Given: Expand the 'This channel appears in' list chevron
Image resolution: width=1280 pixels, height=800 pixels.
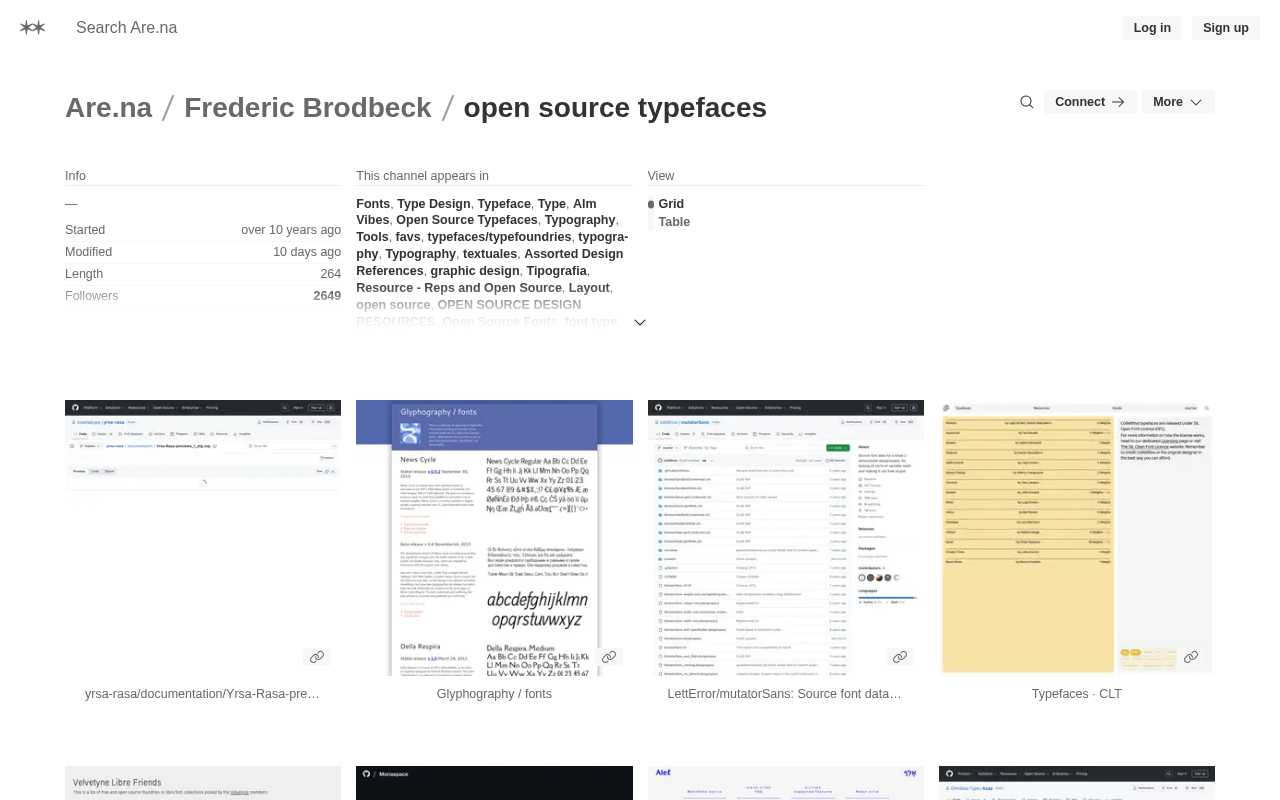Looking at the screenshot, I should pyautogui.click(x=639, y=322).
